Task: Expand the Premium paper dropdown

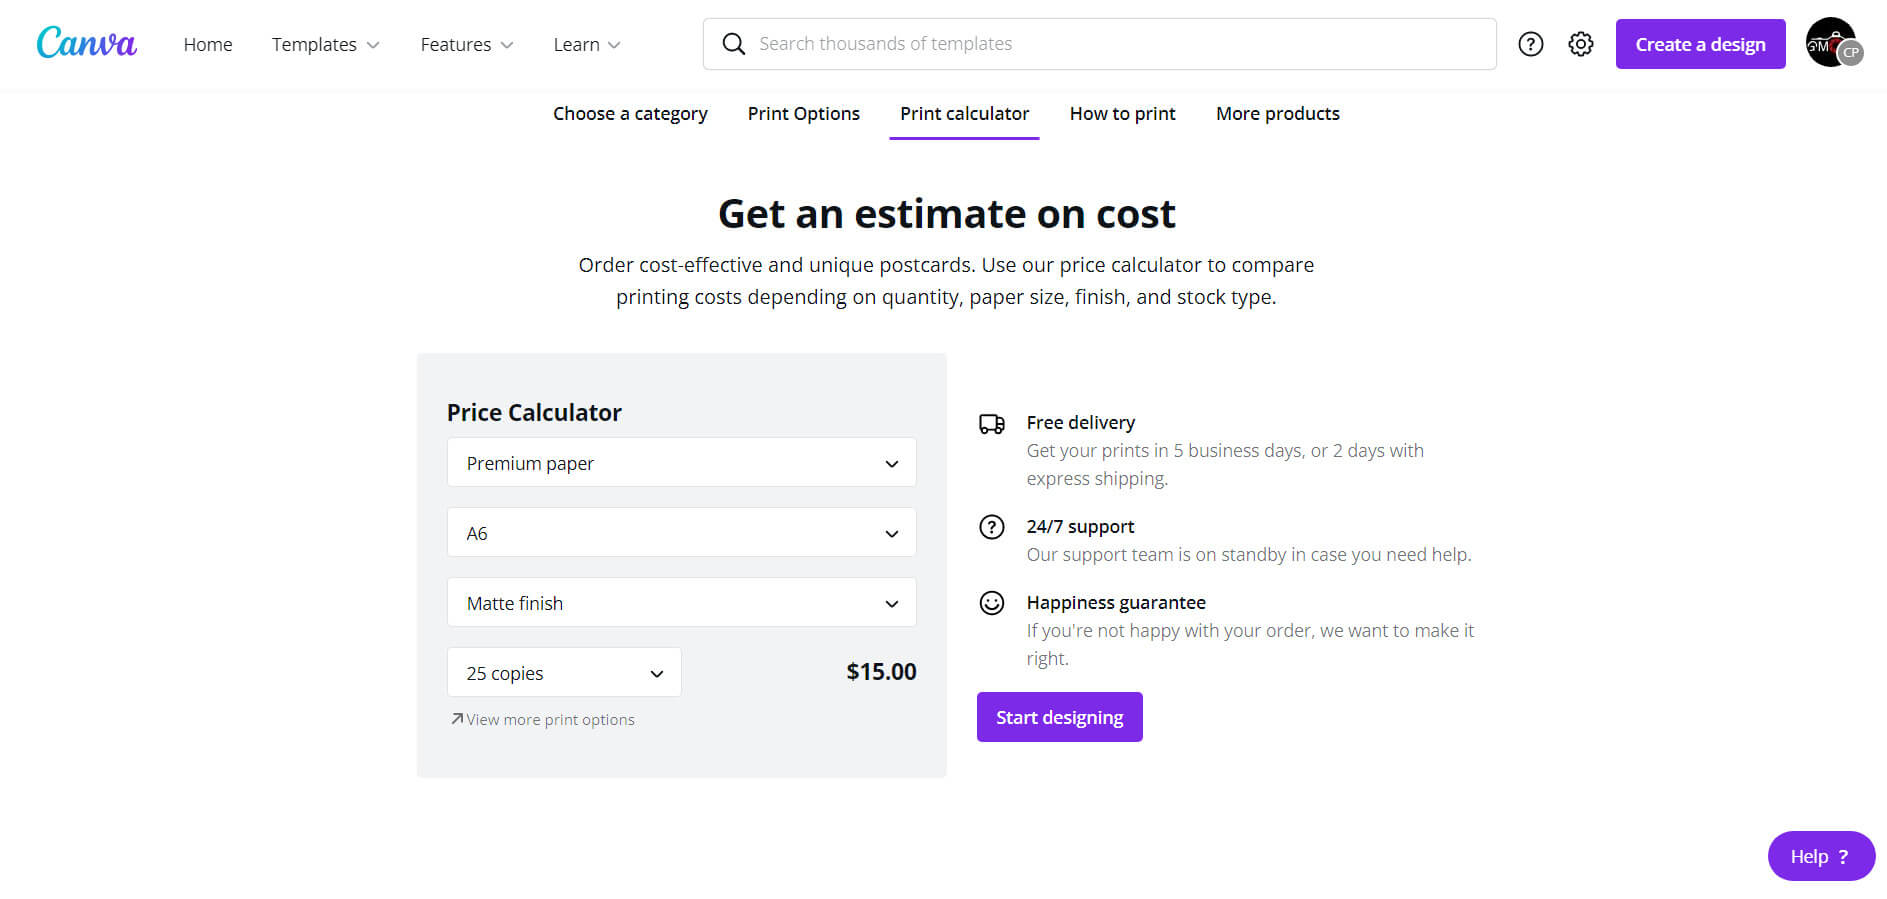Action: 681,463
